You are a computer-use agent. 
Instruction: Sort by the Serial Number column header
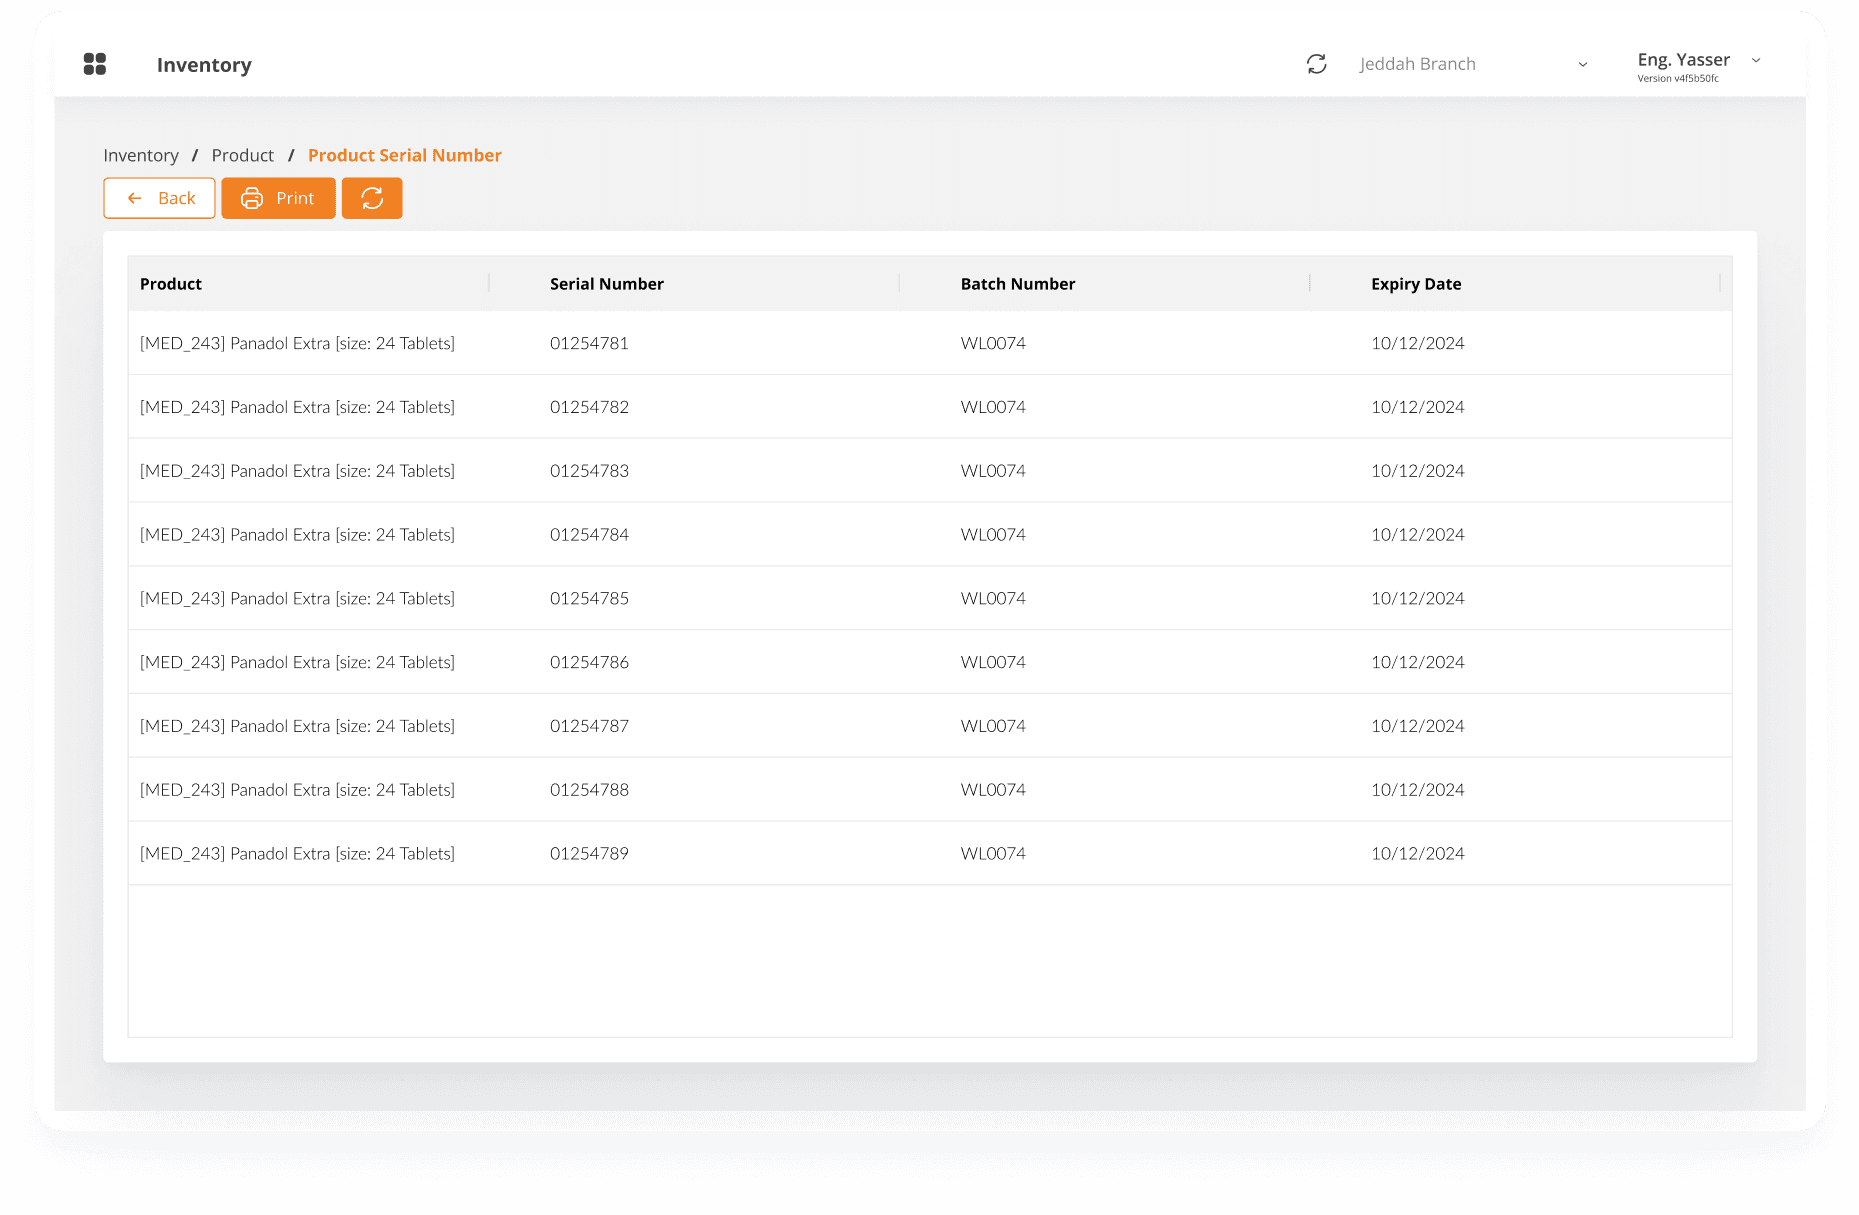pos(606,284)
